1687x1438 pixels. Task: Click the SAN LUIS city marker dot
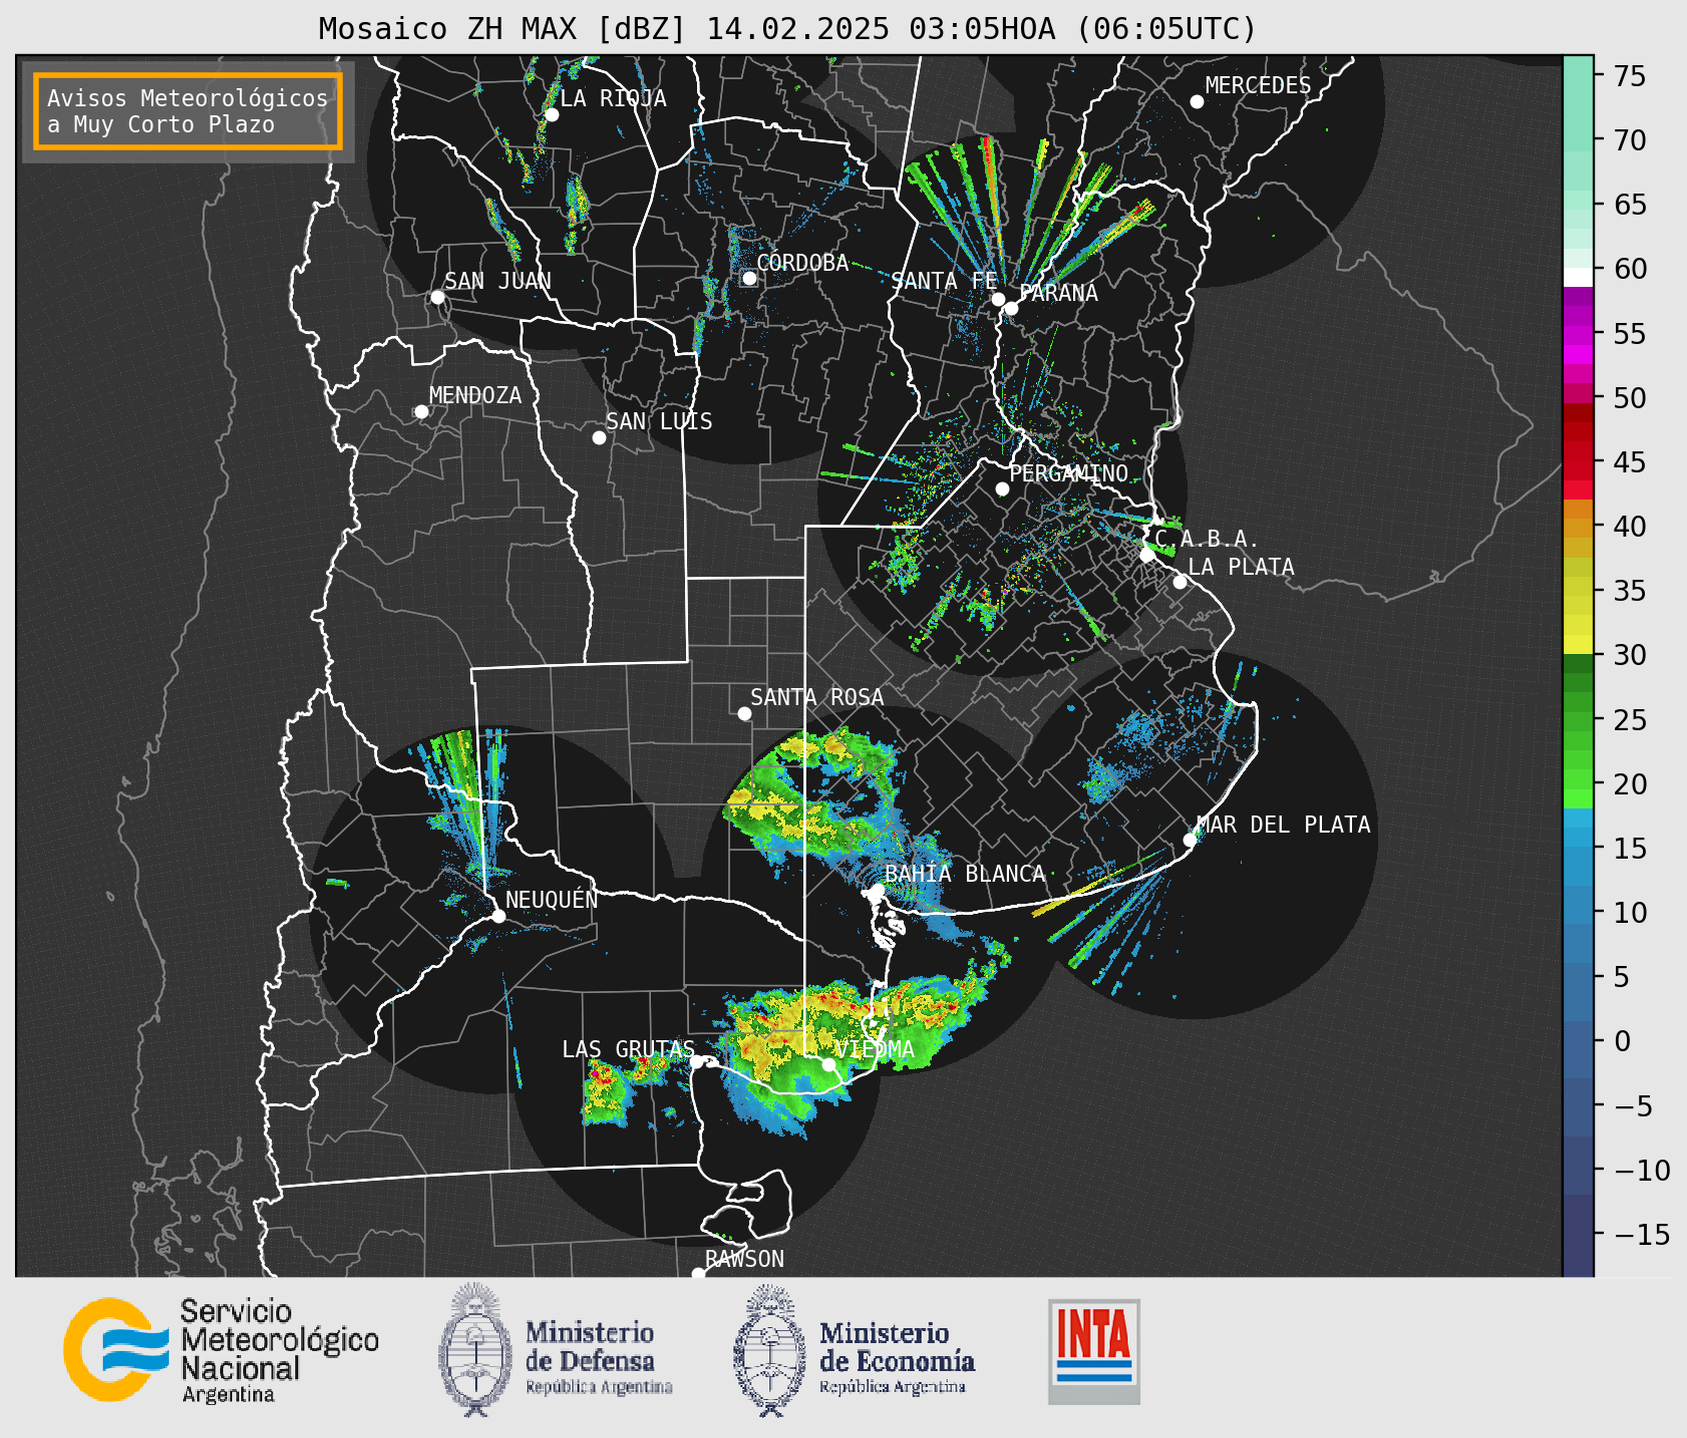pyautogui.click(x=599, y=438)
